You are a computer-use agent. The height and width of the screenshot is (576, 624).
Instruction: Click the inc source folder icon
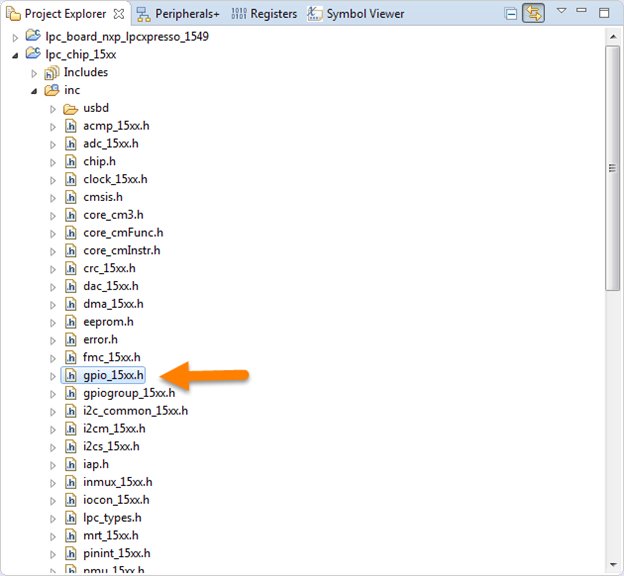[x=52, y=90]
